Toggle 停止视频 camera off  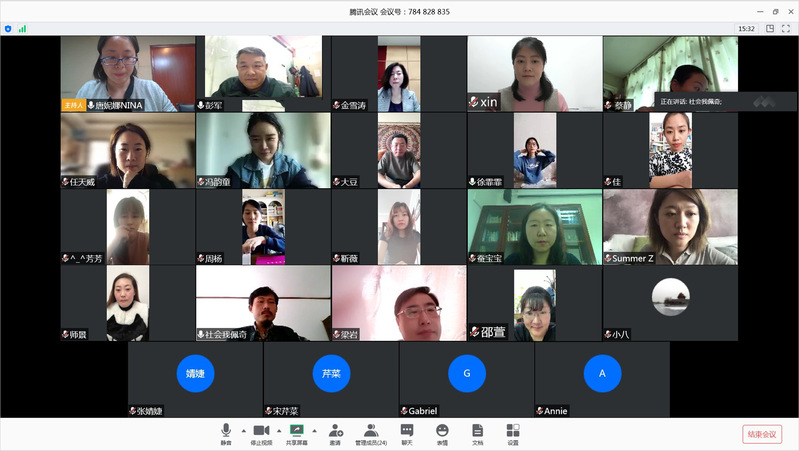pos(260,433)
